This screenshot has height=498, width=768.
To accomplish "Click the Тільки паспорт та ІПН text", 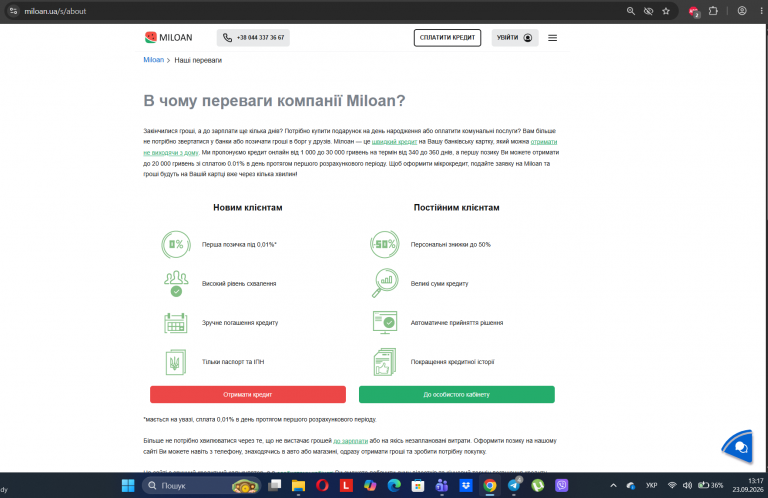I will 233,362.
